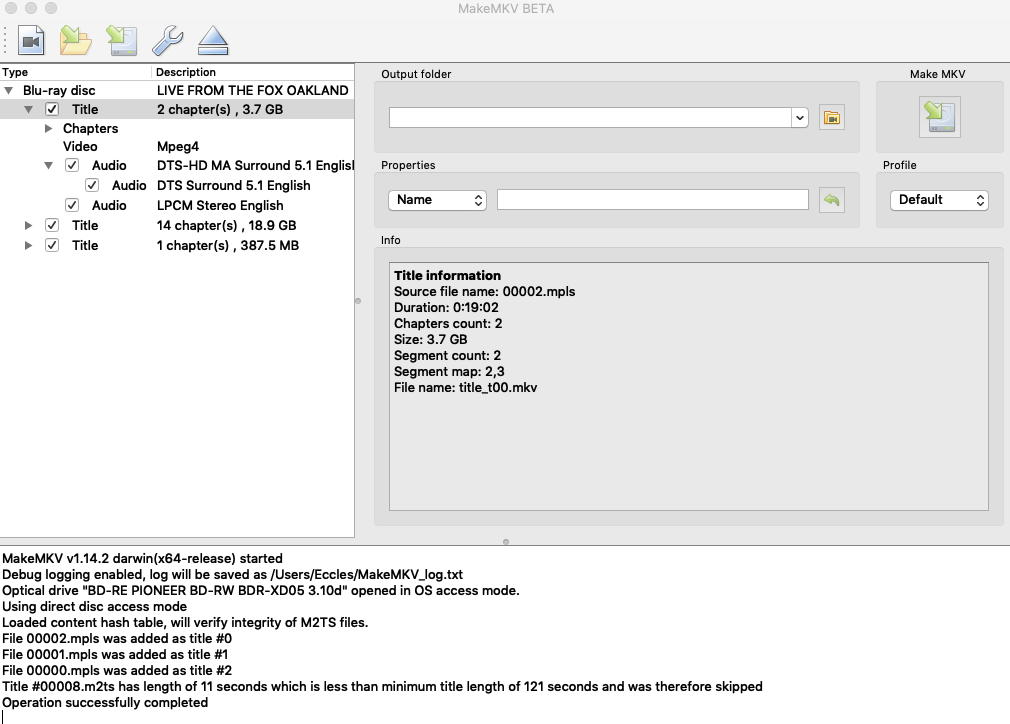Open the folder-with-arrow toolbar icon

pos(75,41)
